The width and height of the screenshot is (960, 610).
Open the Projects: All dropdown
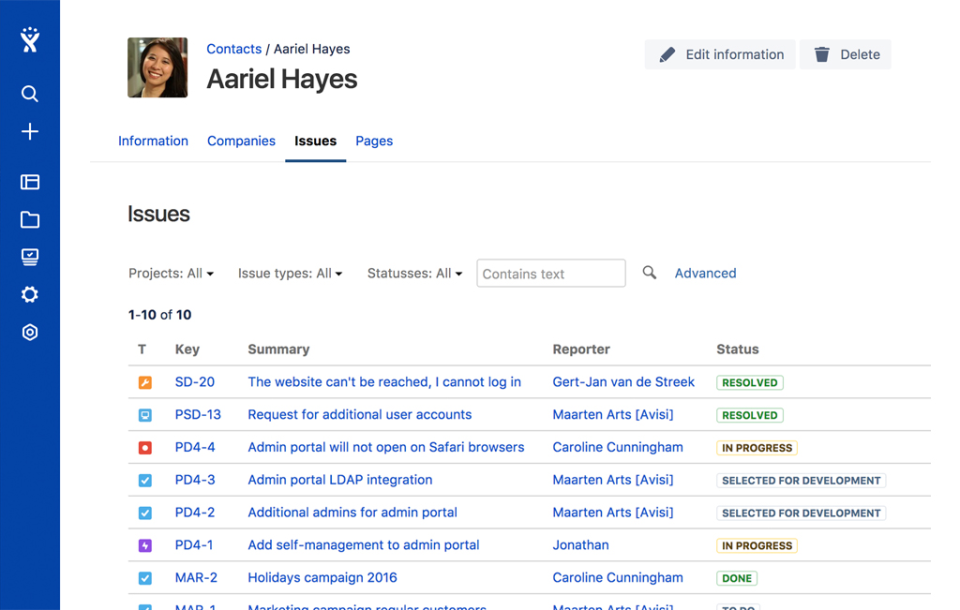pyautogui.click(x=171, y=272)
